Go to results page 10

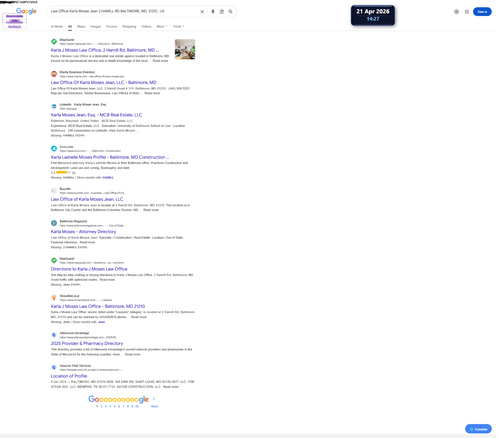click(x=137, y=406)
